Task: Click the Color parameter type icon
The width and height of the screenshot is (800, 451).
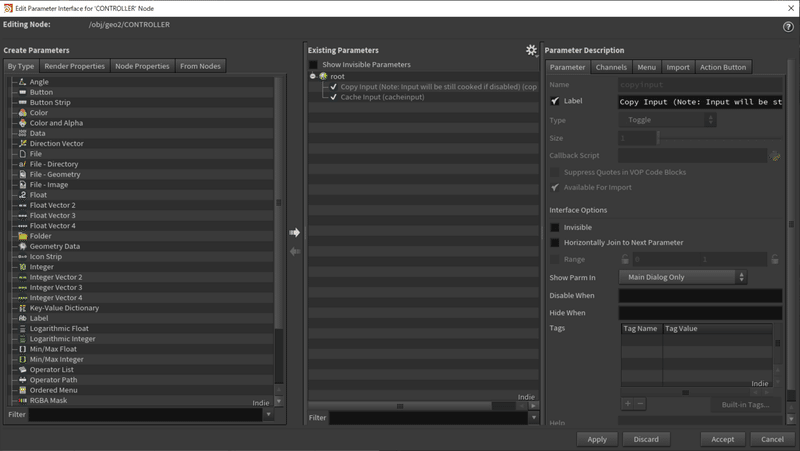Action: (x=22, y=112)
